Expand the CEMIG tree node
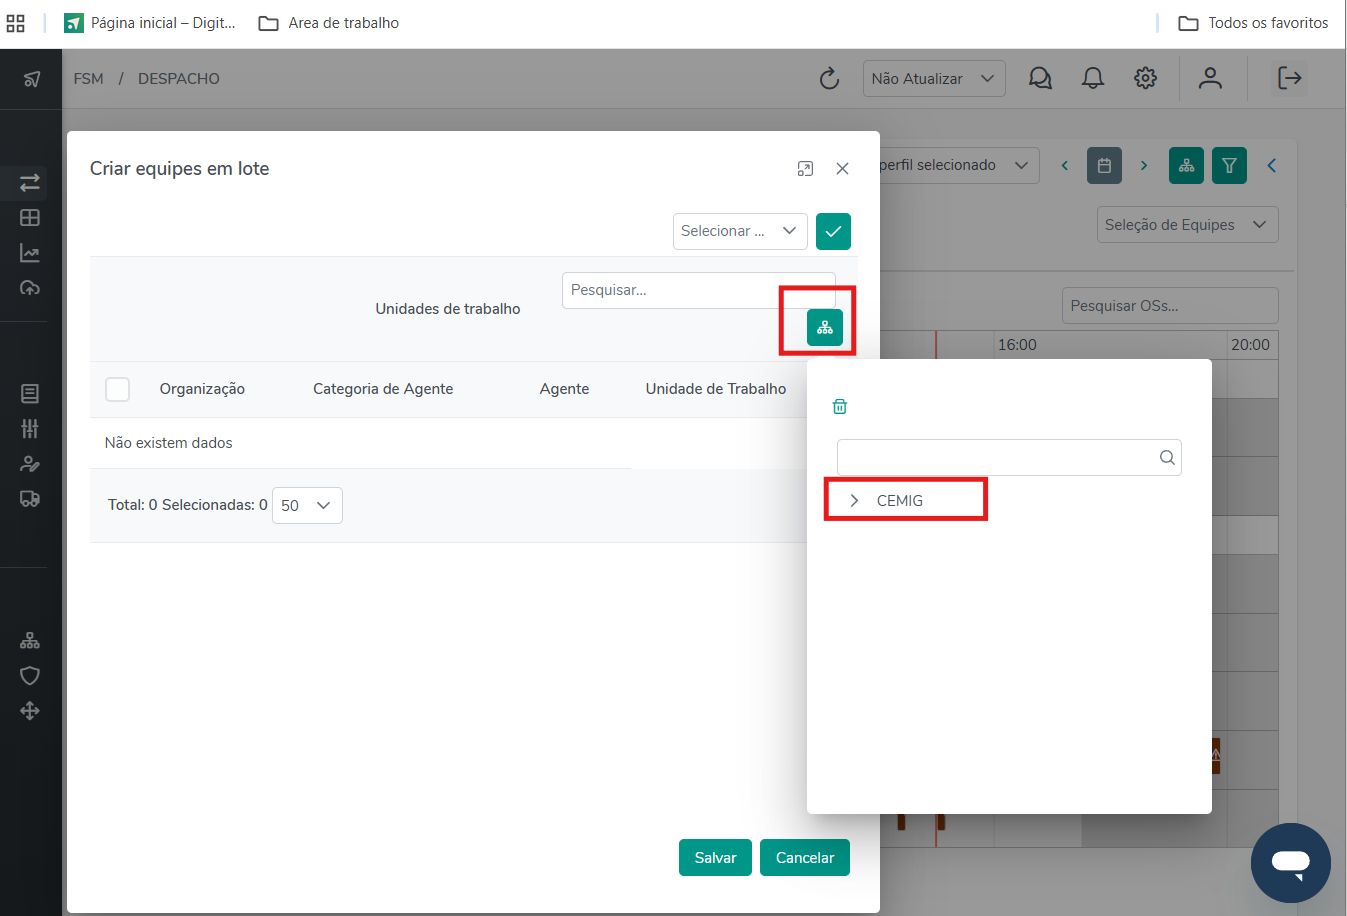Viewport: 1347px width, 916px height. point(854,501)
